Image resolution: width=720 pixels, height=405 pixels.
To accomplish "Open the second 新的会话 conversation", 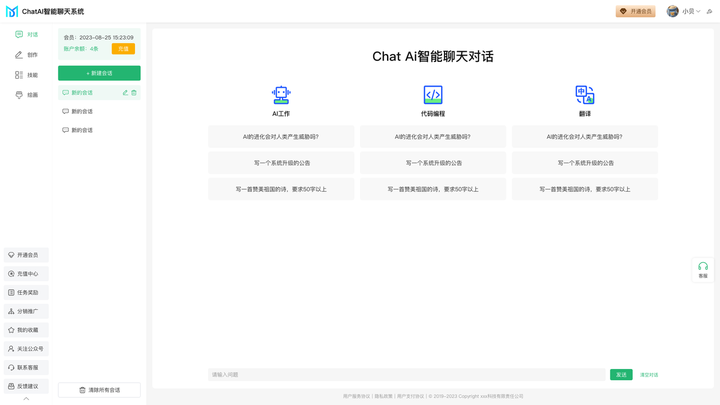I will (99, 112).
